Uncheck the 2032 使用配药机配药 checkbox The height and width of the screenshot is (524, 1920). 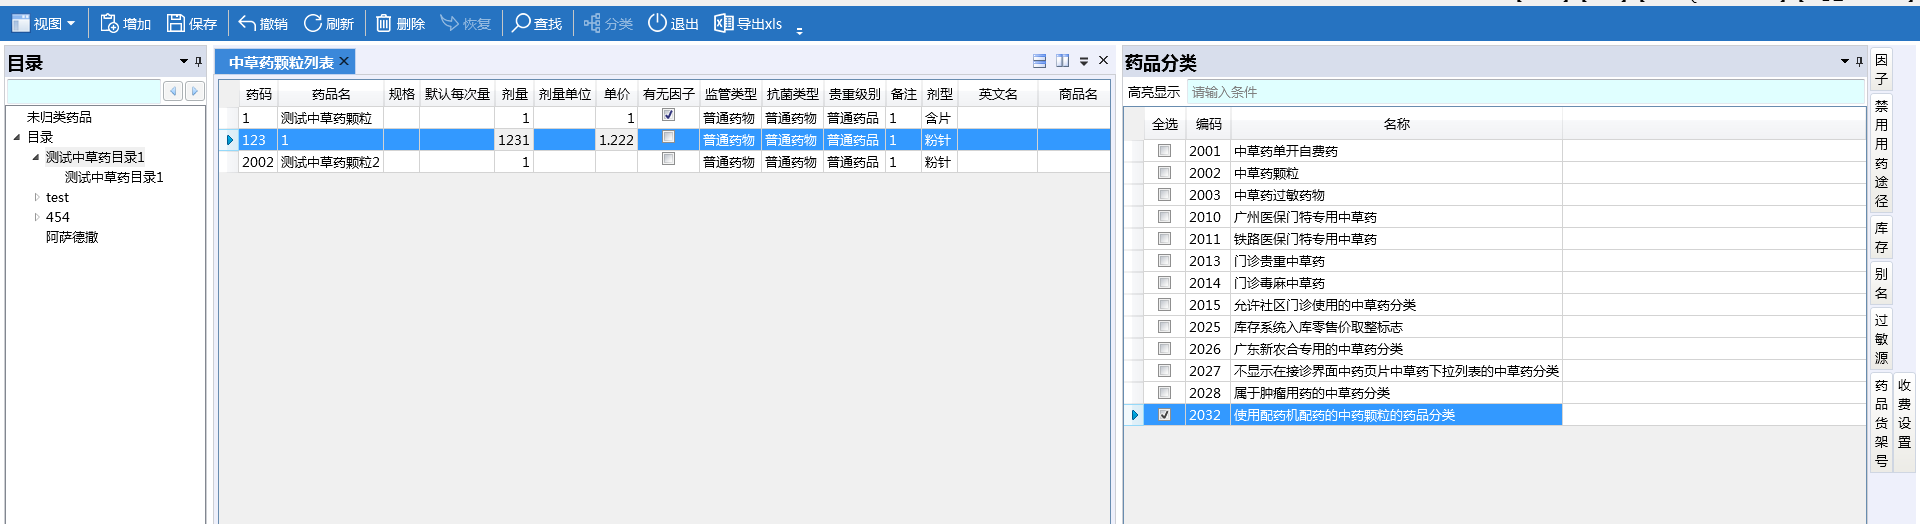[1164, 414]
